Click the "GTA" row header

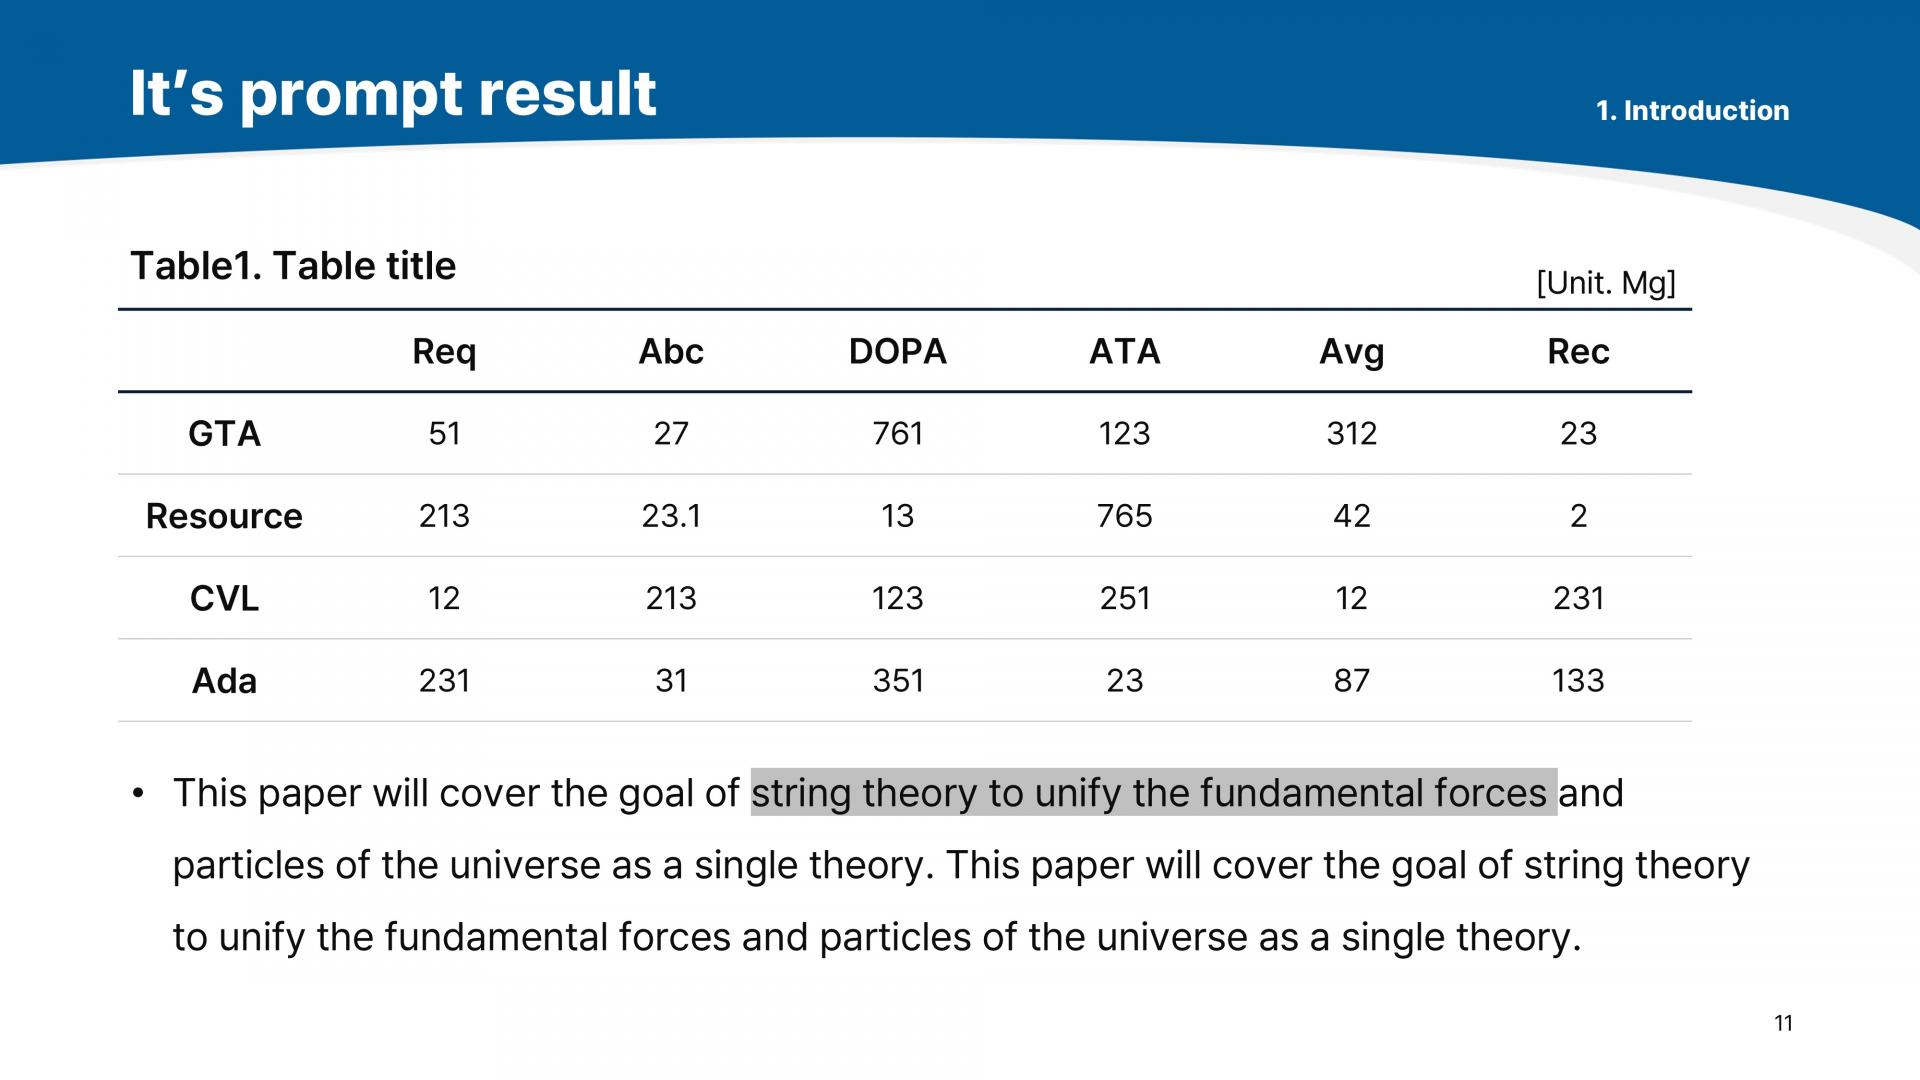coord(224,434)
